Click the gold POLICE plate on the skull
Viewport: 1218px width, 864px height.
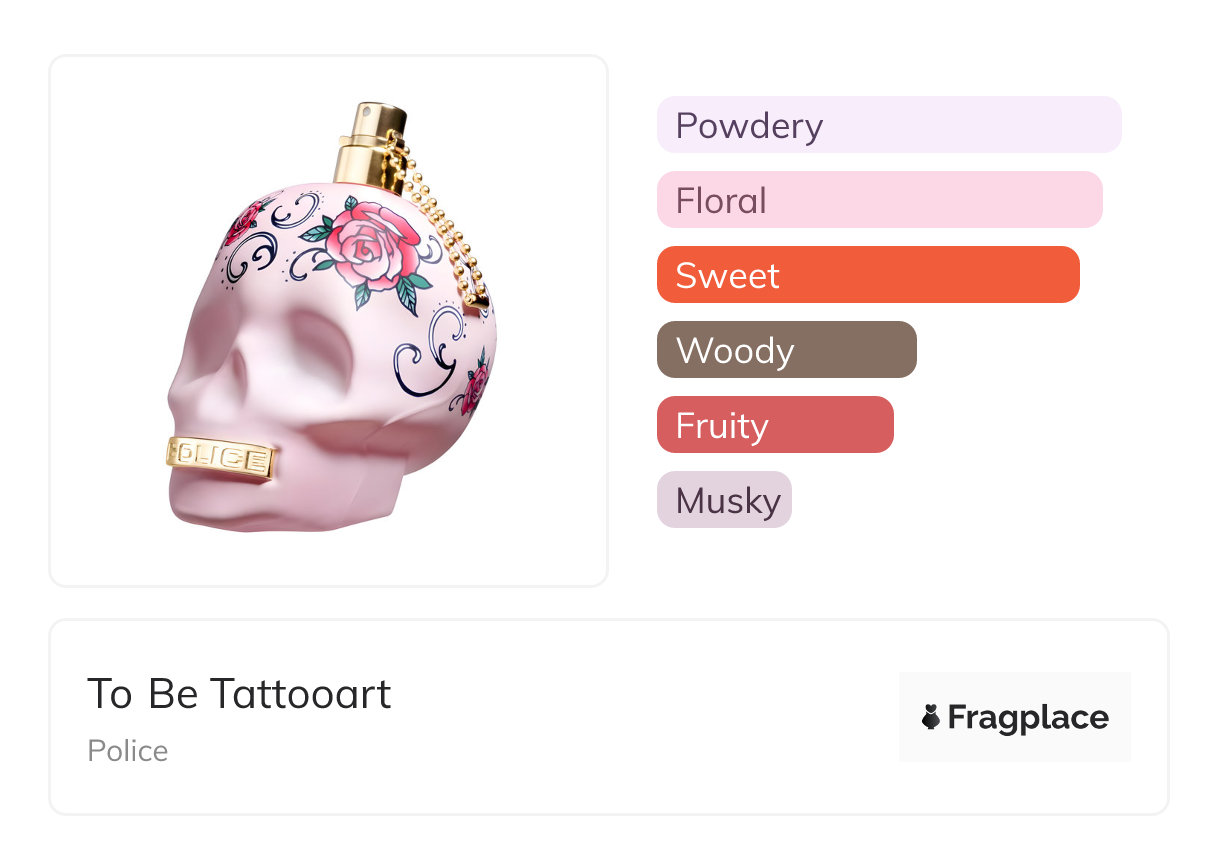tap(220, 460)
